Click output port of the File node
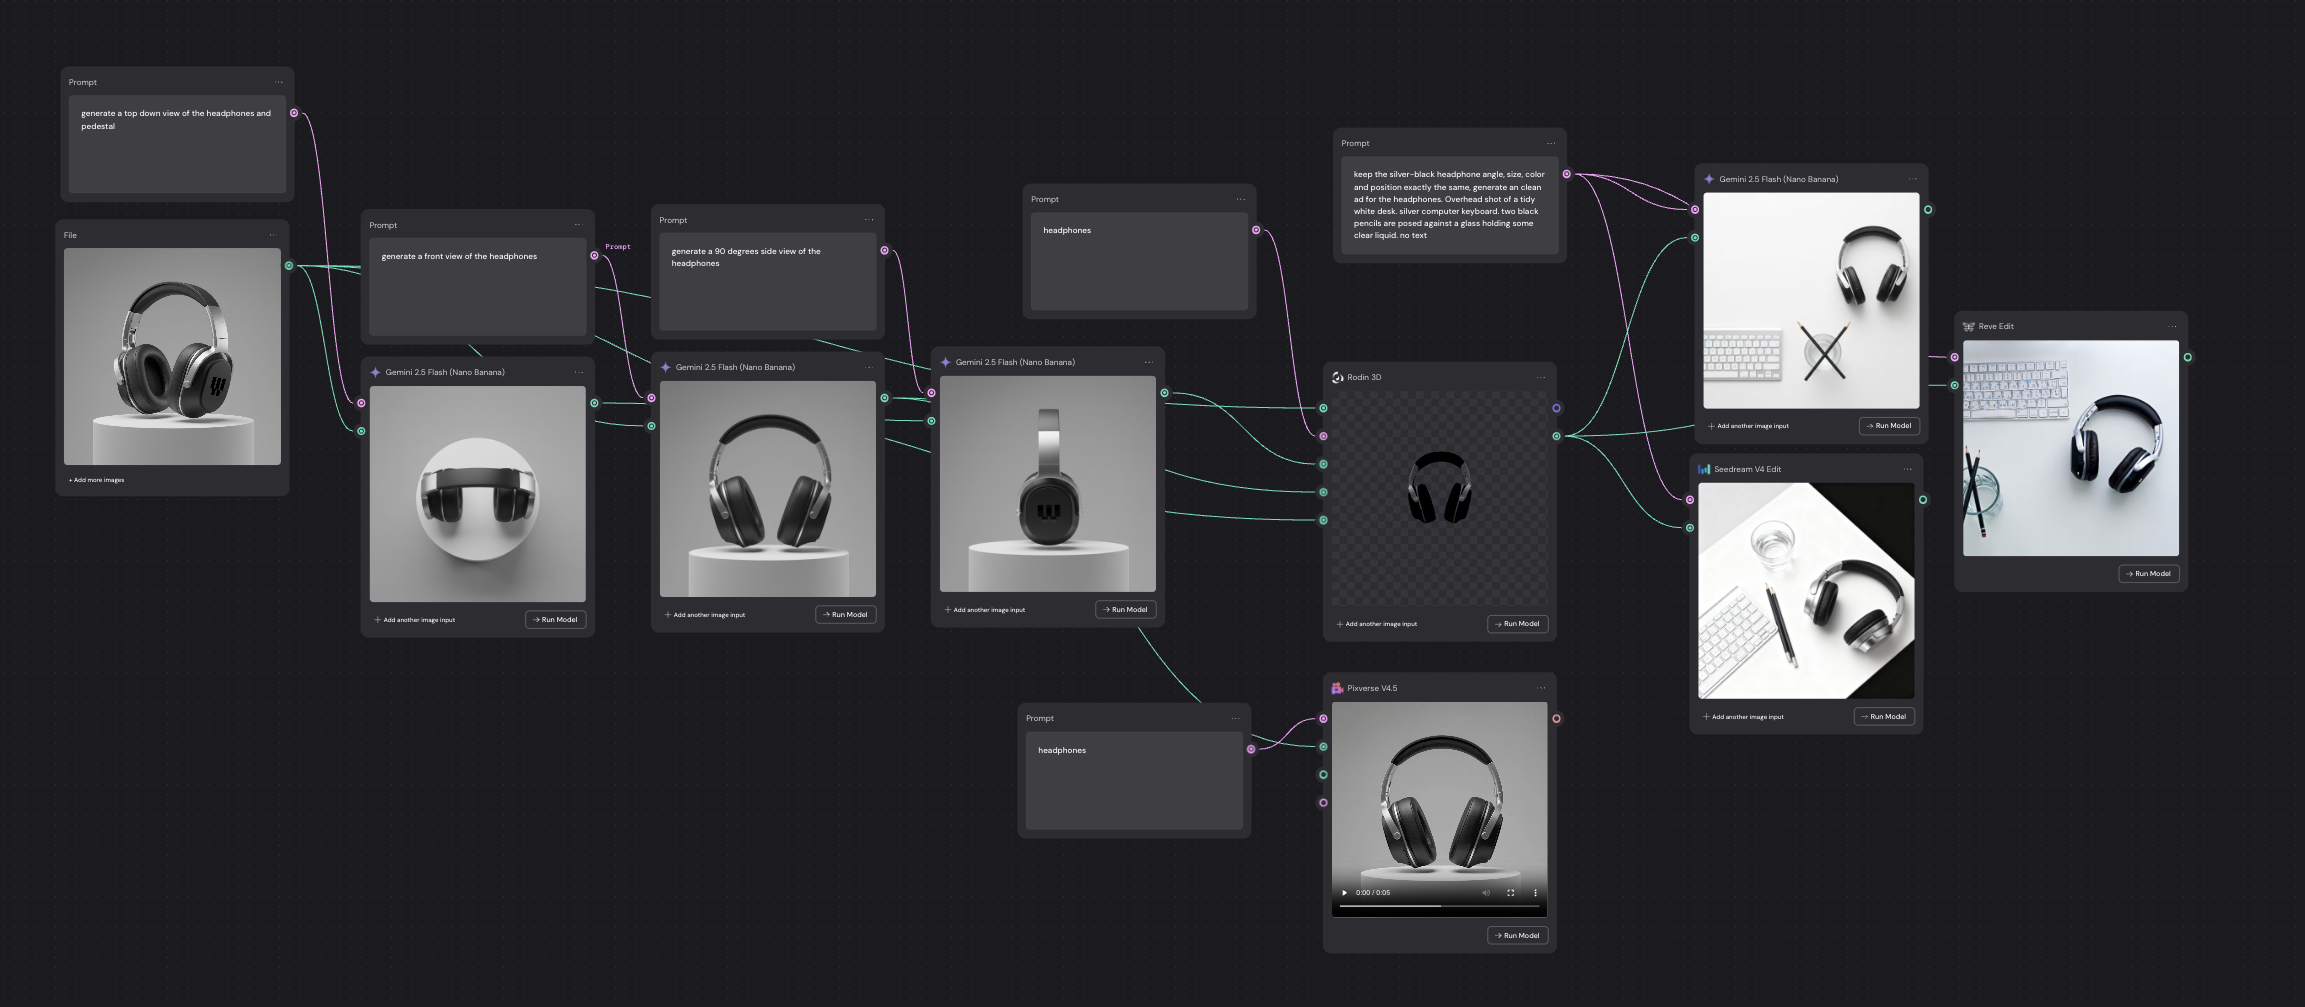The height and width of the screenshot is (1007, 2305). click(x=289, y=266)
